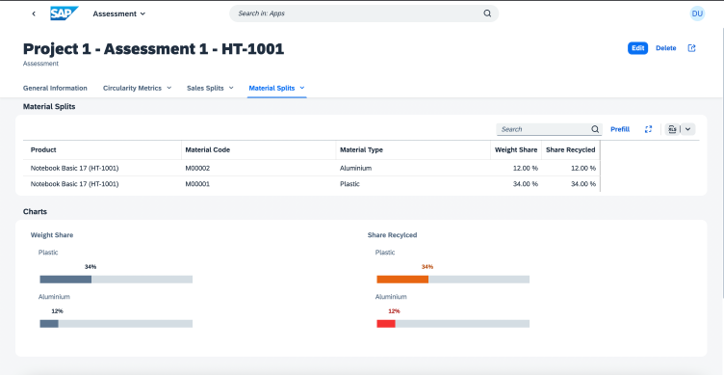
Task: Export table to spreadsheet icon
Action: (x=672, y=129)
